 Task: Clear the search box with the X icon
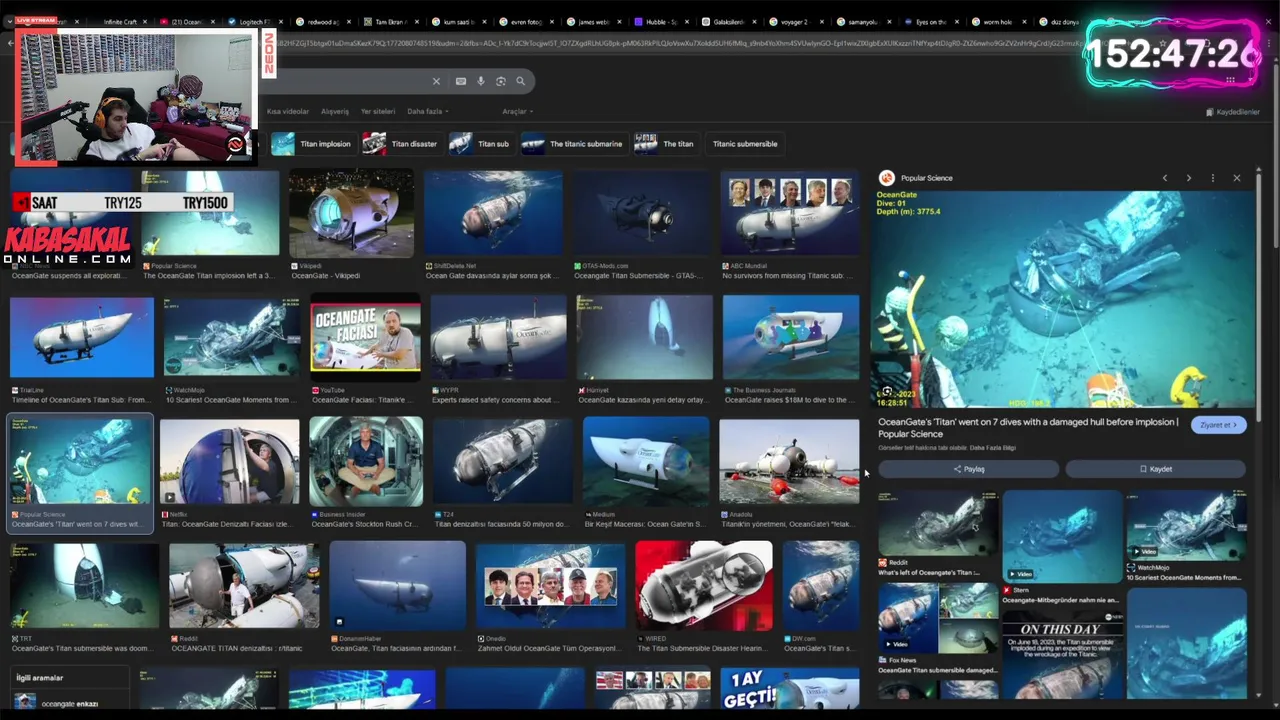(436, 81)
